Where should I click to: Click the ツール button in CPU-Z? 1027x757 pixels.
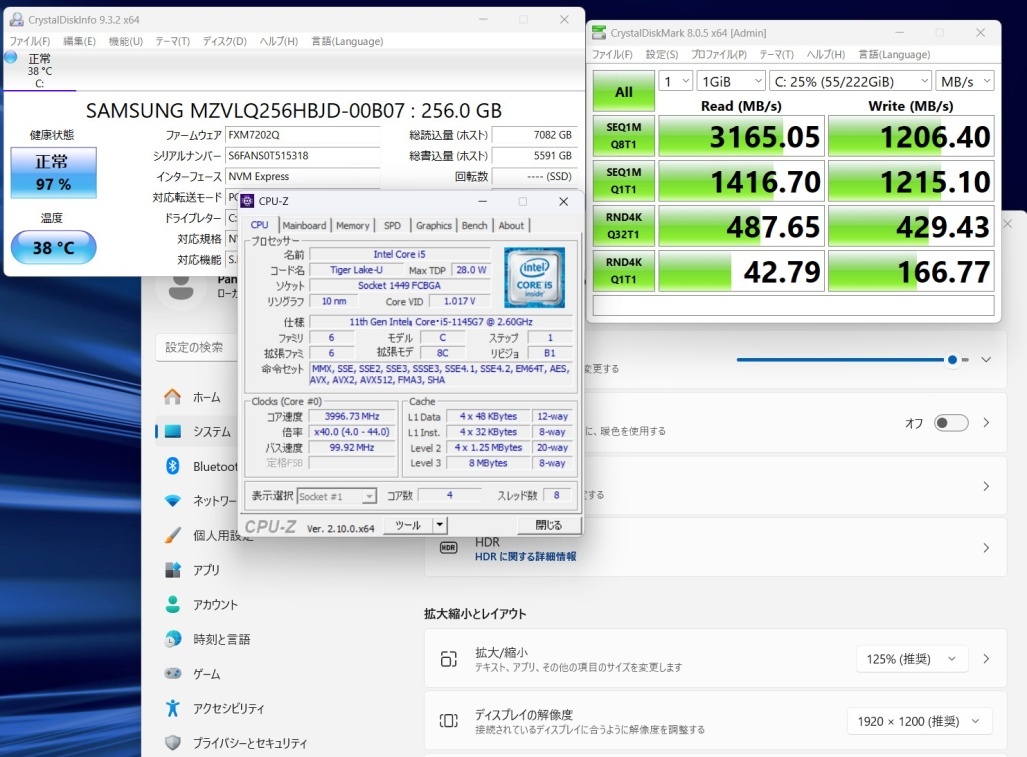coord(408,525)
